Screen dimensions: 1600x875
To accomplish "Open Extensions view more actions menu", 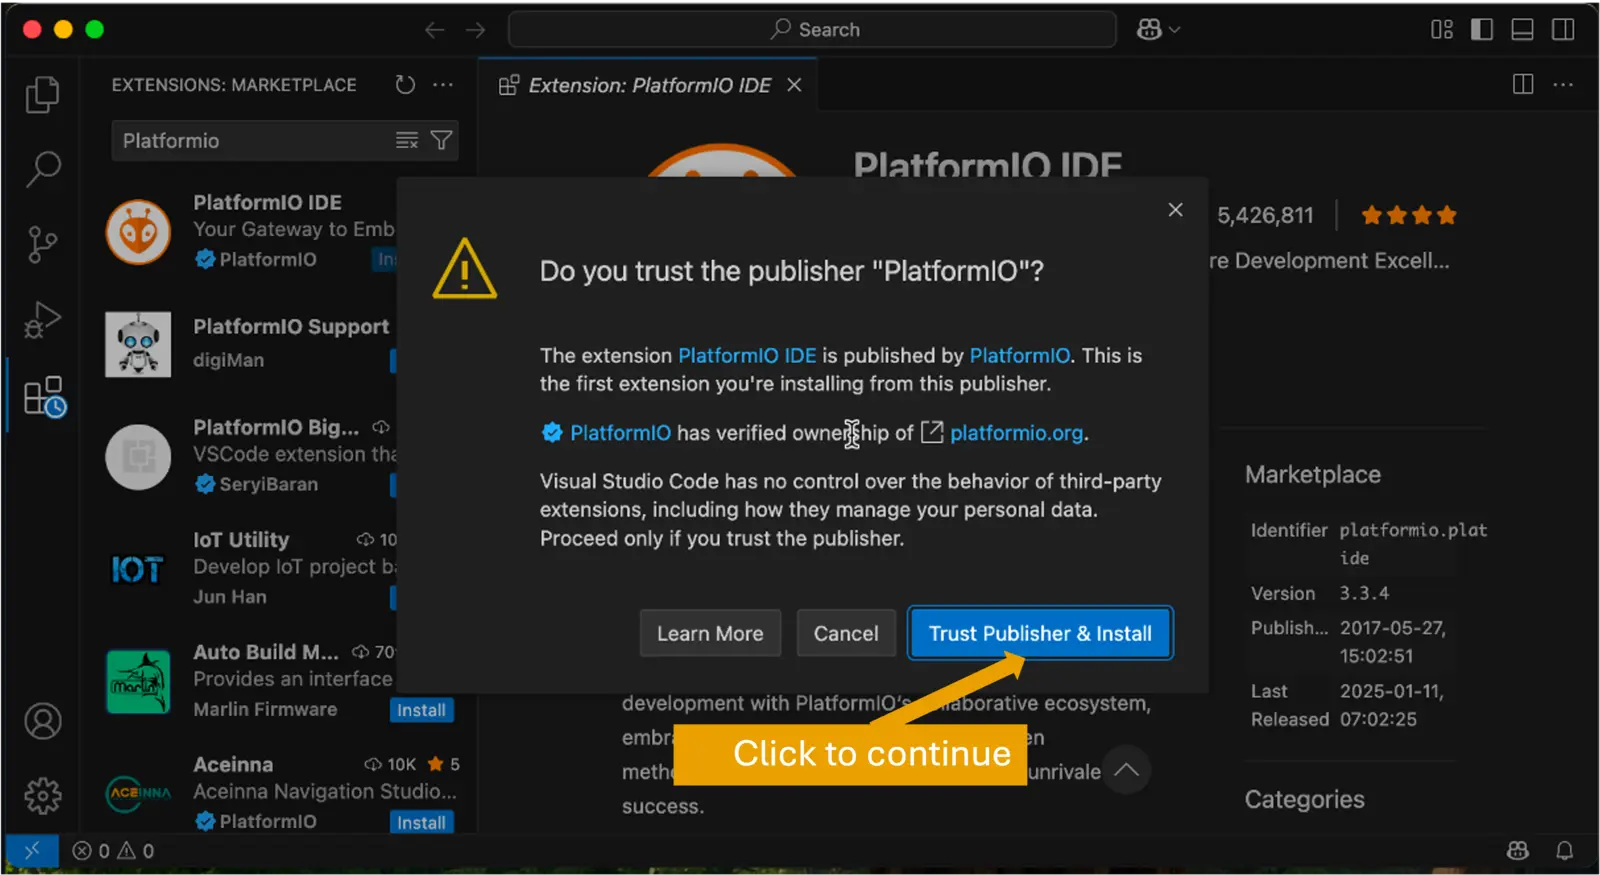I will pos(443,85).
